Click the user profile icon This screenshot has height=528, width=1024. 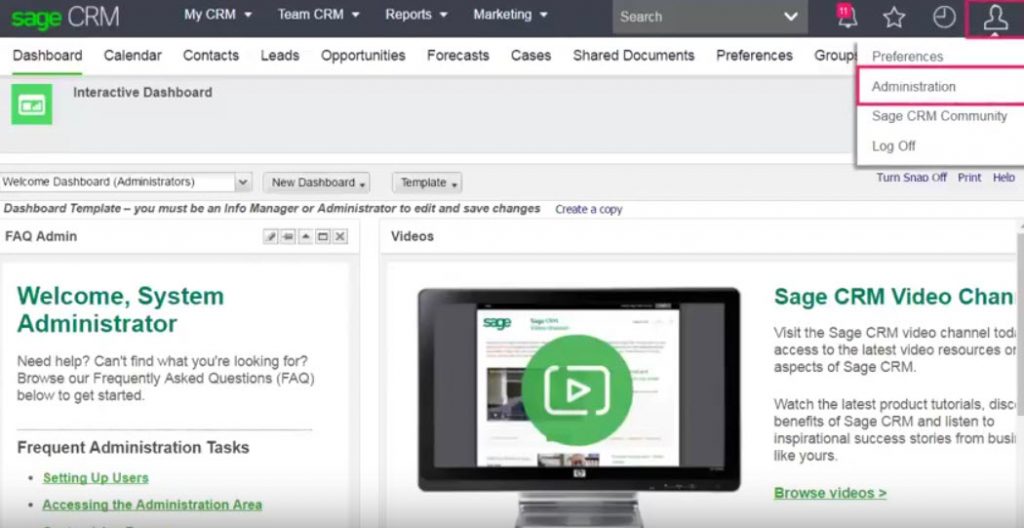(x=995, y=18)
